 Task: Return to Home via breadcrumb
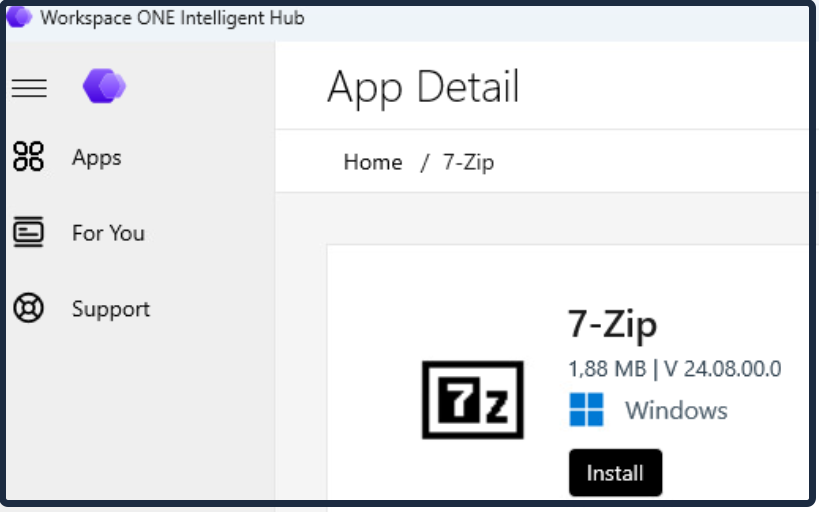tap(373, 162)
